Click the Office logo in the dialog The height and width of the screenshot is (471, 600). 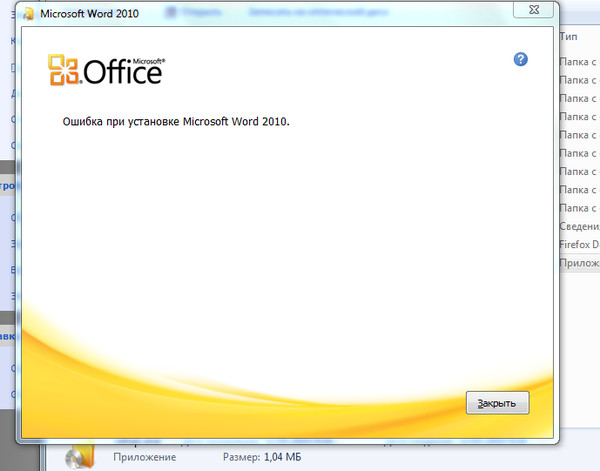point(107,70)
